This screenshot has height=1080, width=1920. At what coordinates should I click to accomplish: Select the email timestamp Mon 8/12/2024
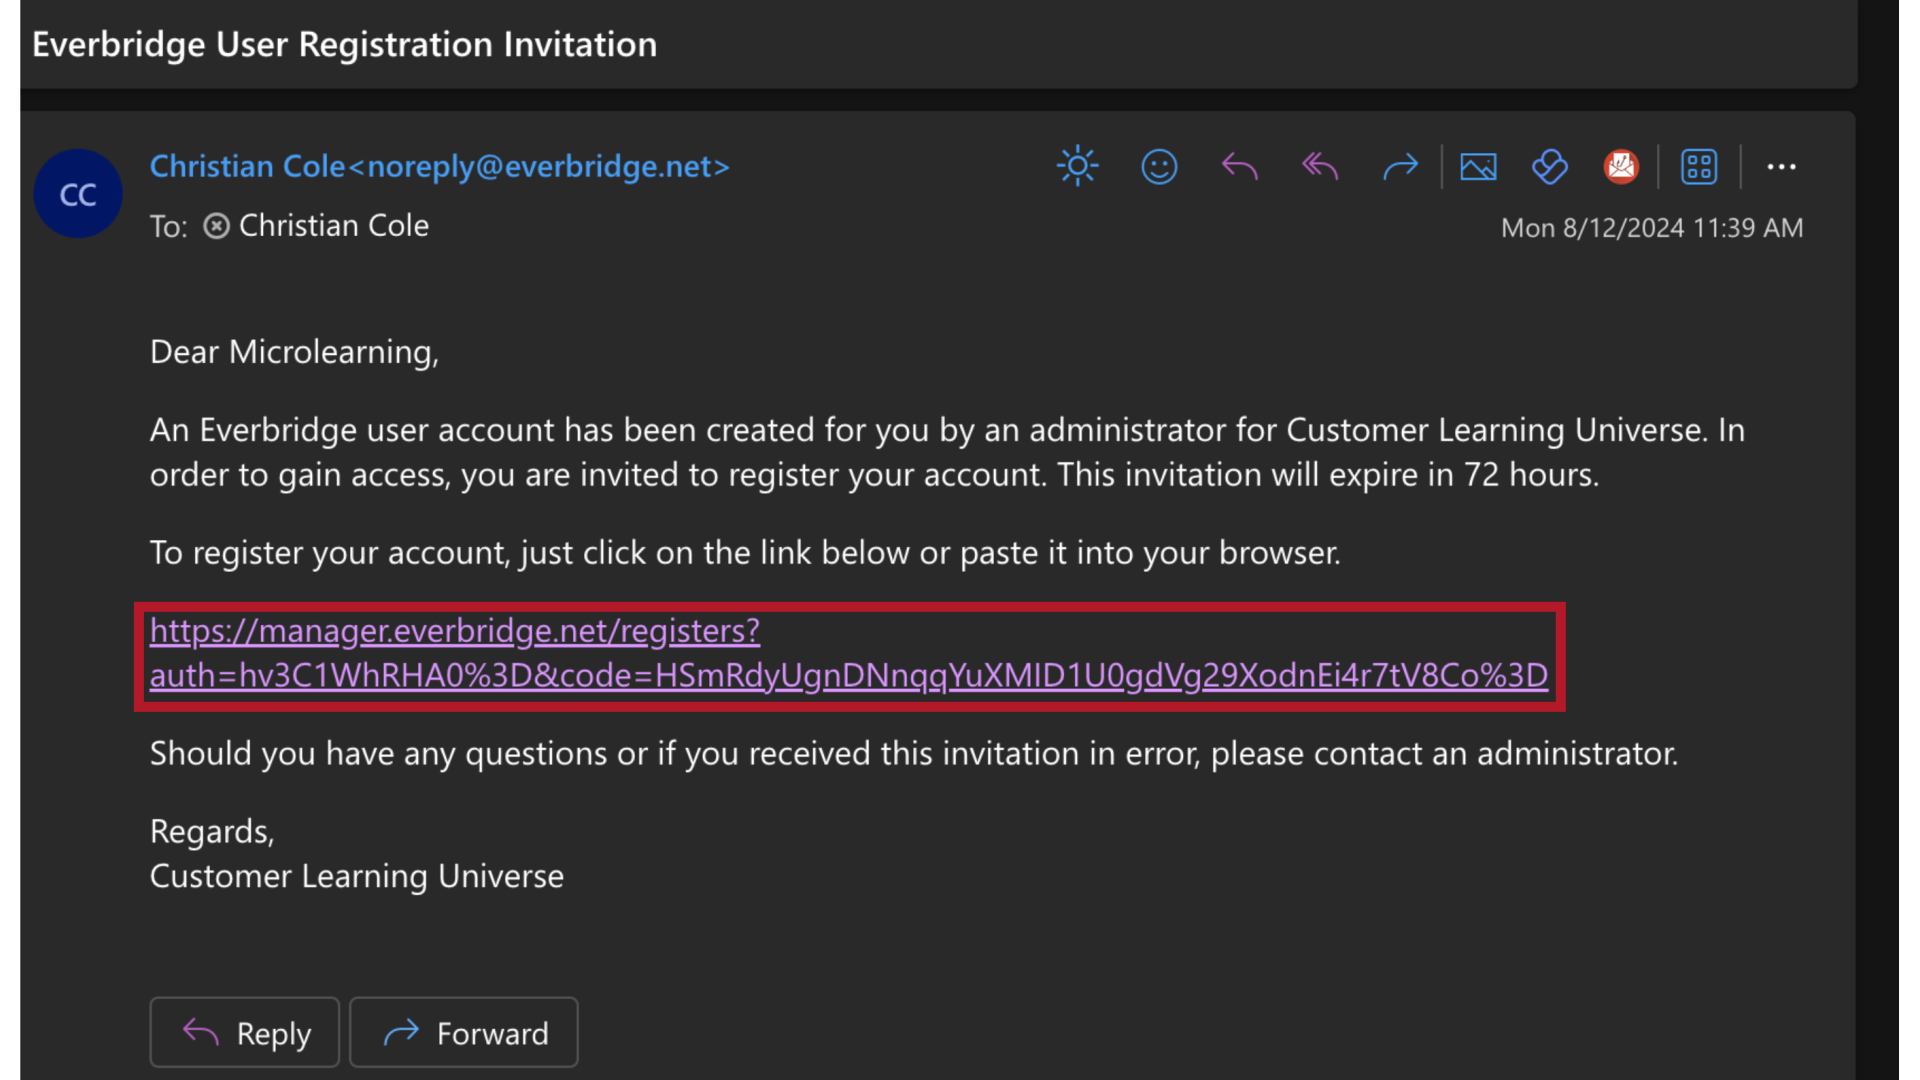coord(1651,227)
